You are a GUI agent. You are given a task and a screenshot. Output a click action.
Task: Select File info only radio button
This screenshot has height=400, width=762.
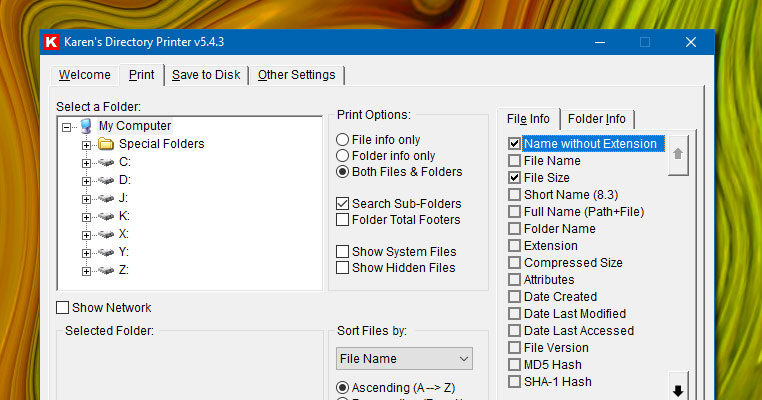coord(343,140)
